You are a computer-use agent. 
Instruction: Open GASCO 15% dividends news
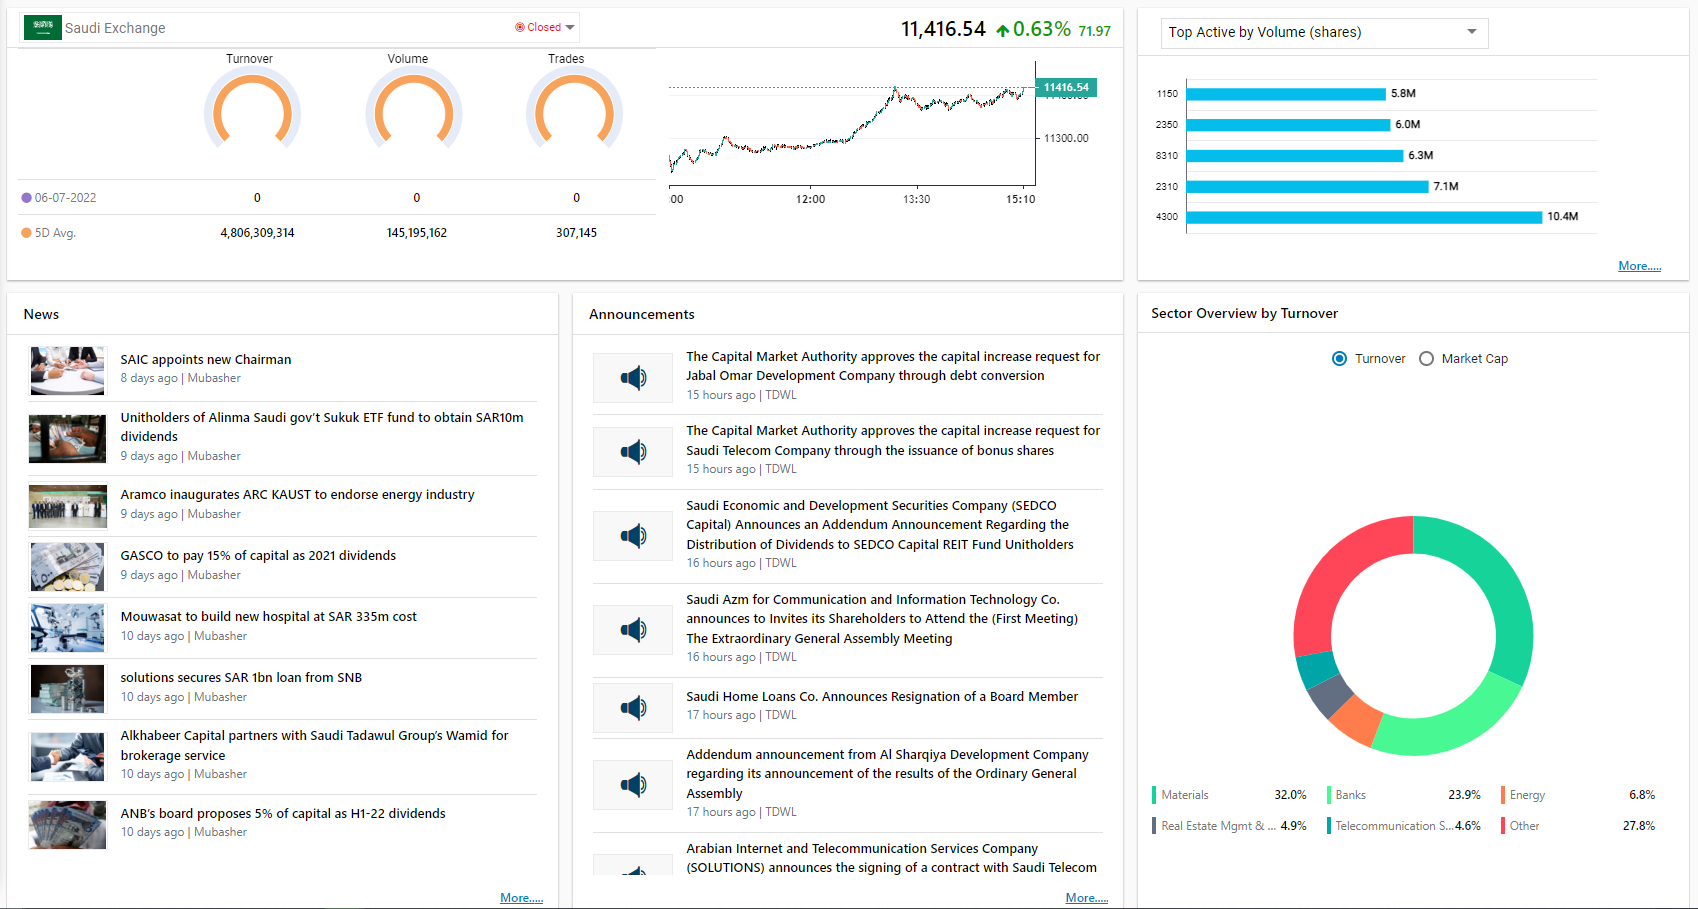click(258, 556)
